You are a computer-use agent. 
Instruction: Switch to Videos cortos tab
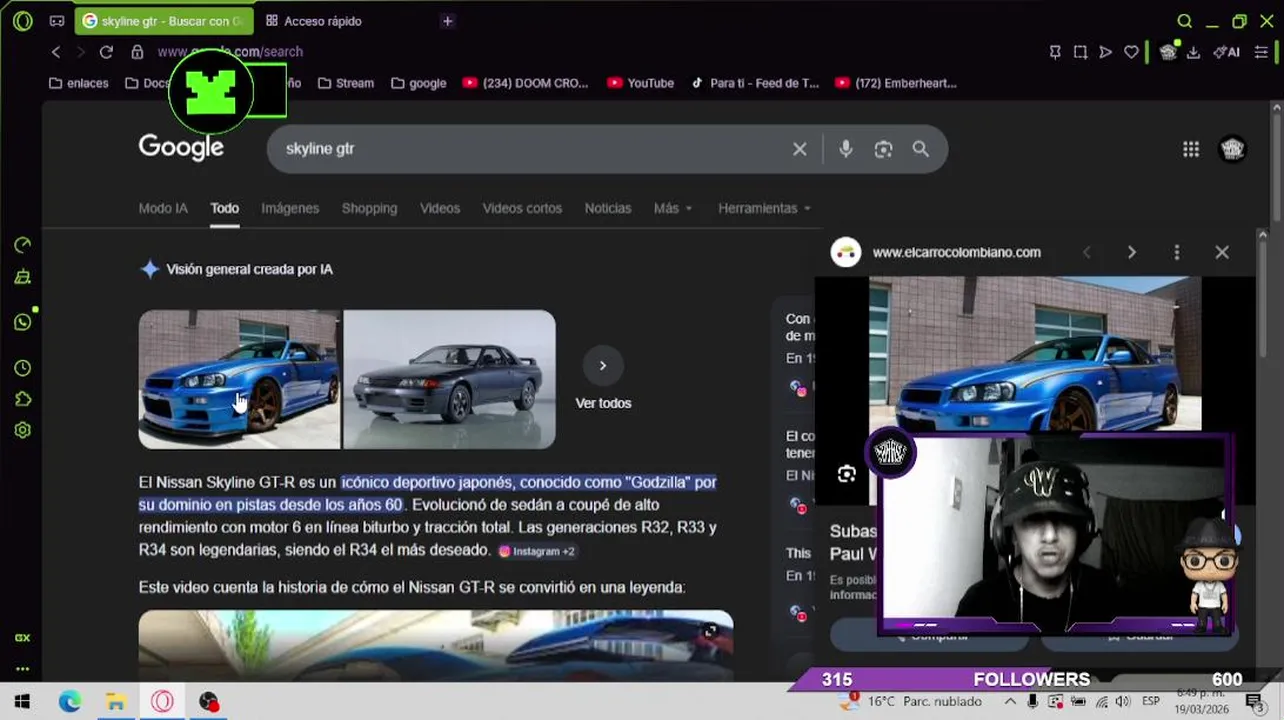coord(522,208)
